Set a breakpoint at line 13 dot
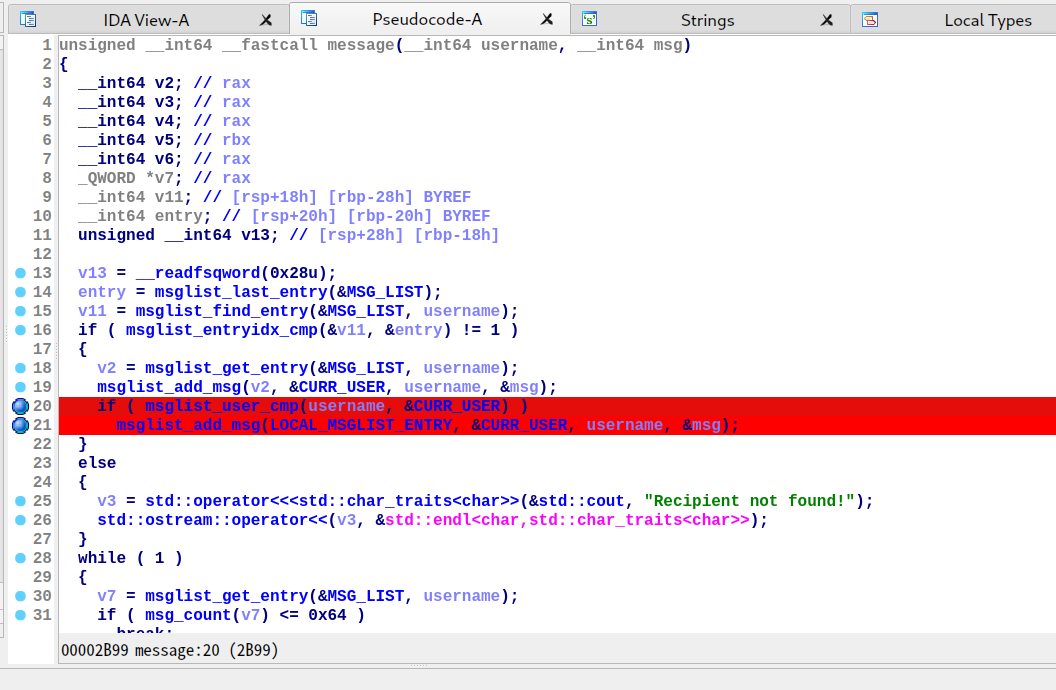 (20, 273)
